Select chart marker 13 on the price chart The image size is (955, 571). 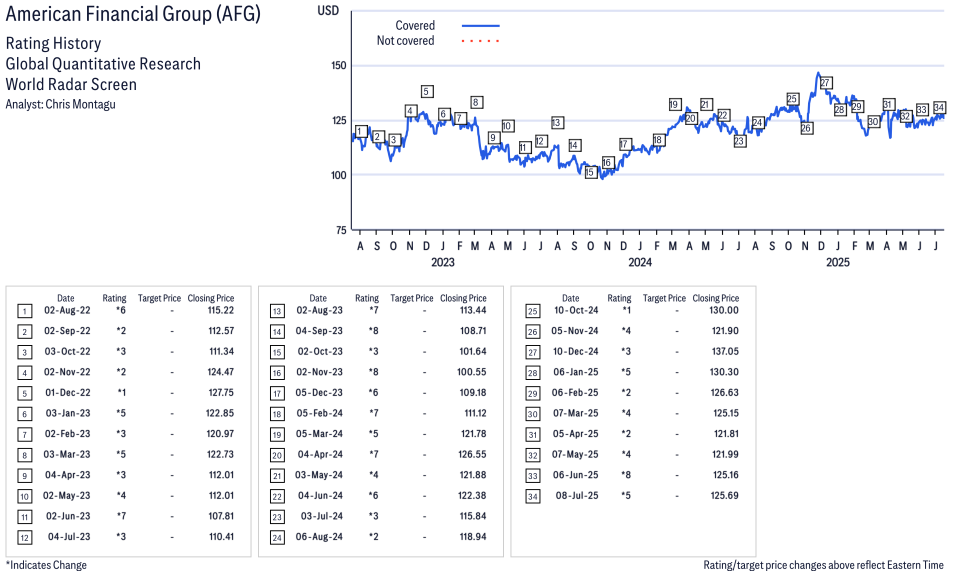click(557, 122)
